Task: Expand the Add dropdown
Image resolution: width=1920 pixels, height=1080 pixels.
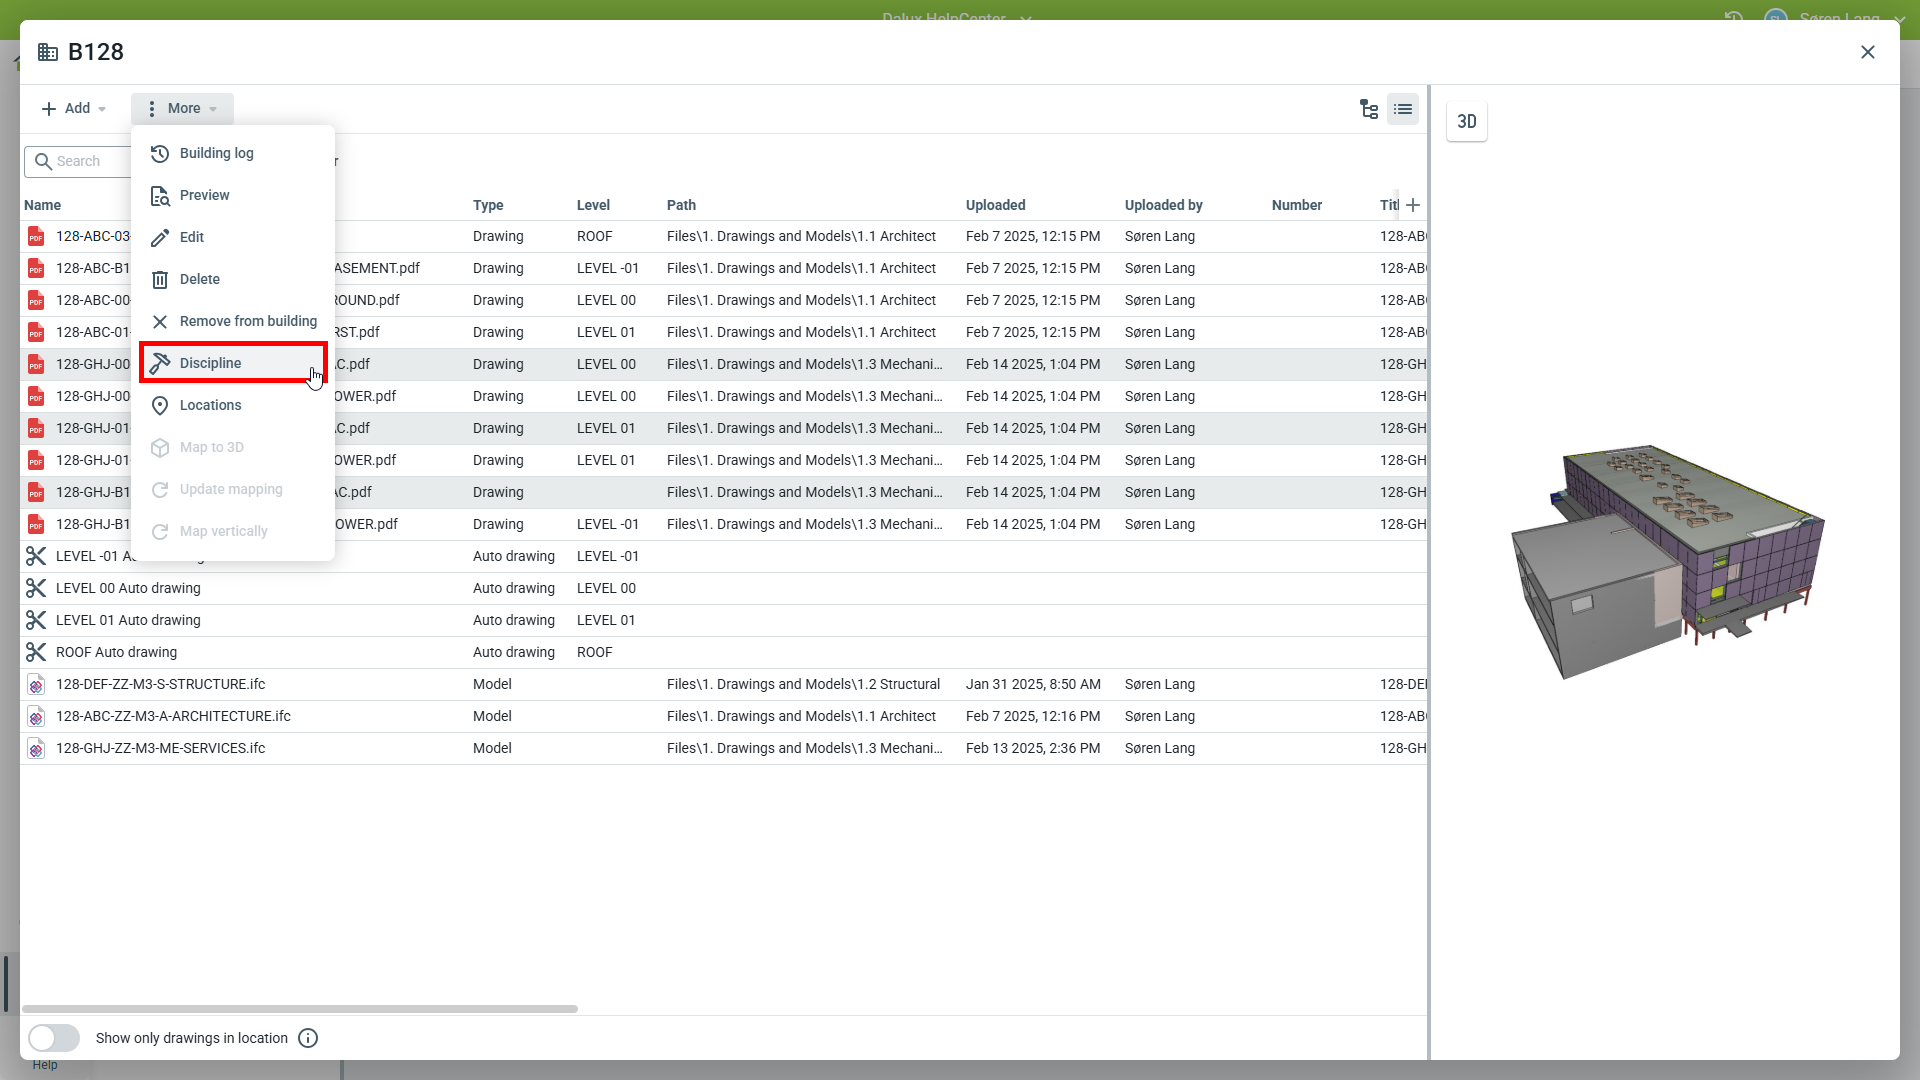Action: click(74, 109)
